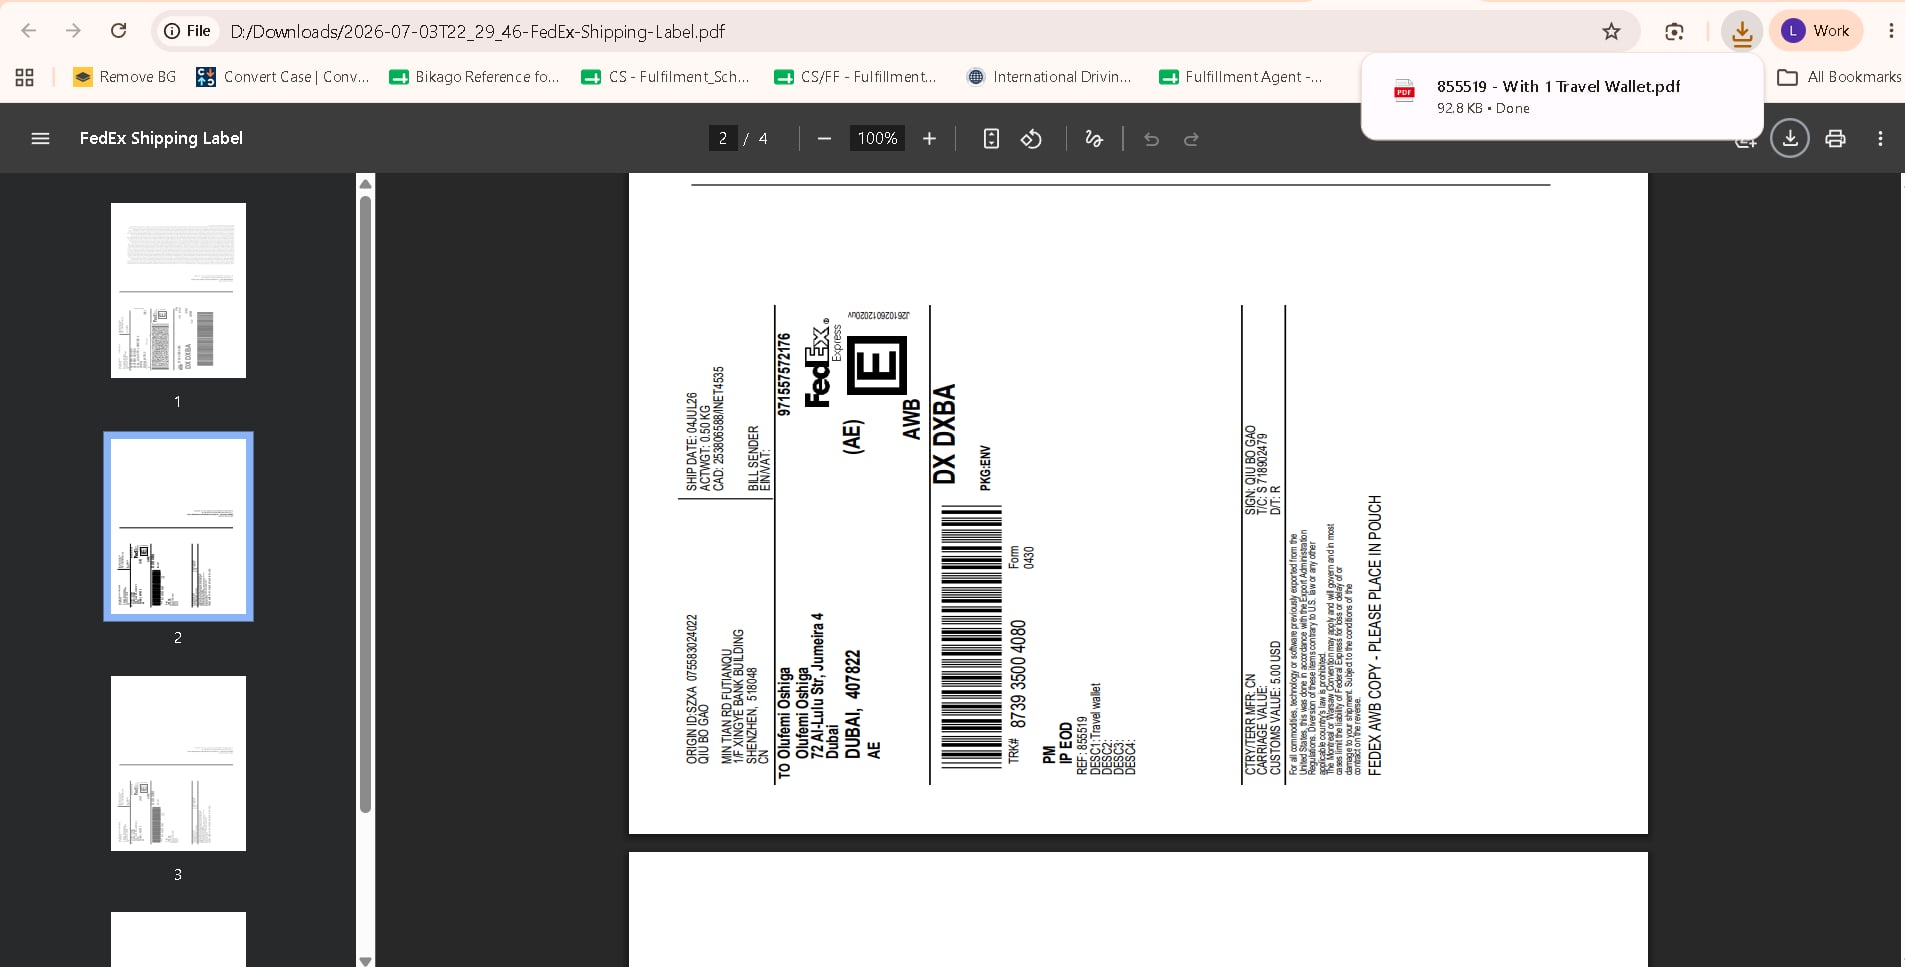Download the FedEx Shipping Label PDF
This screenshot has height=967, width=1905.
click(1790, 138)
